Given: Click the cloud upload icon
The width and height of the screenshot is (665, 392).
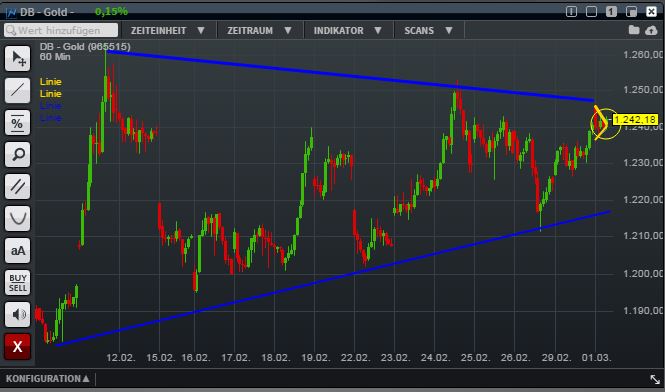Looking at the screenshot, I should (x=651, y=30).
